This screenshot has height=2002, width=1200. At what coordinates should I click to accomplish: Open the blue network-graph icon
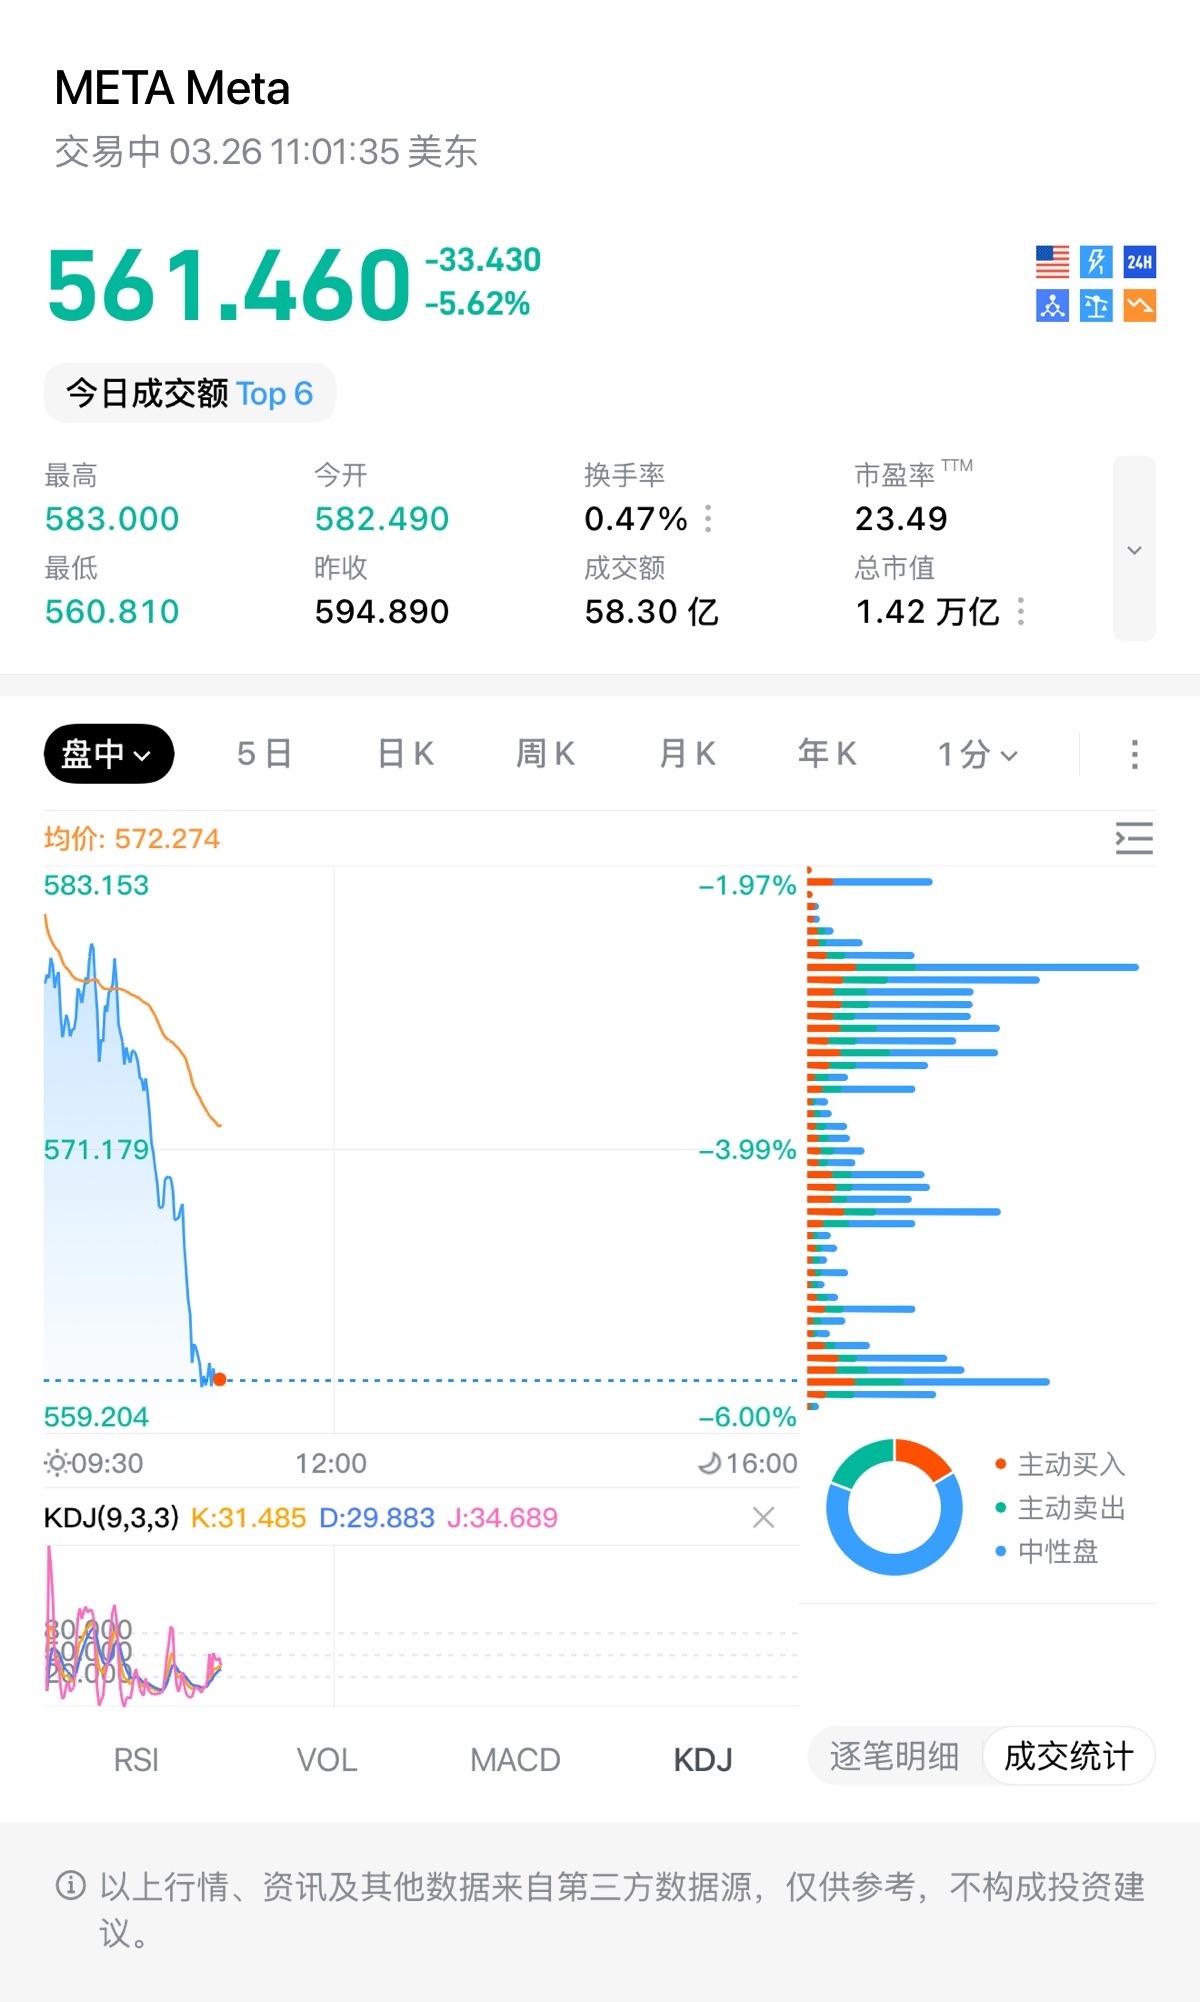pos(1052,306)
